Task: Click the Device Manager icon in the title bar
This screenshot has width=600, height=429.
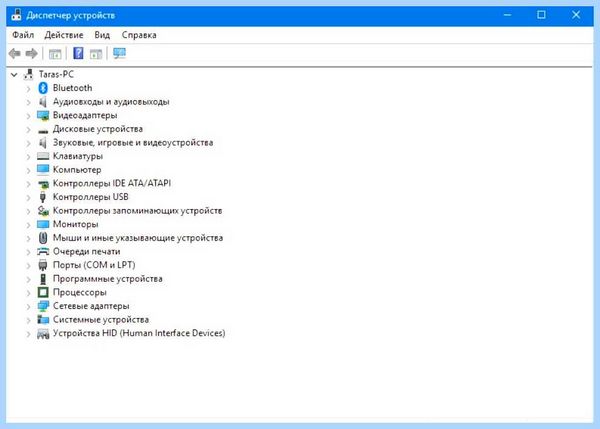Action: click(16, 15)
